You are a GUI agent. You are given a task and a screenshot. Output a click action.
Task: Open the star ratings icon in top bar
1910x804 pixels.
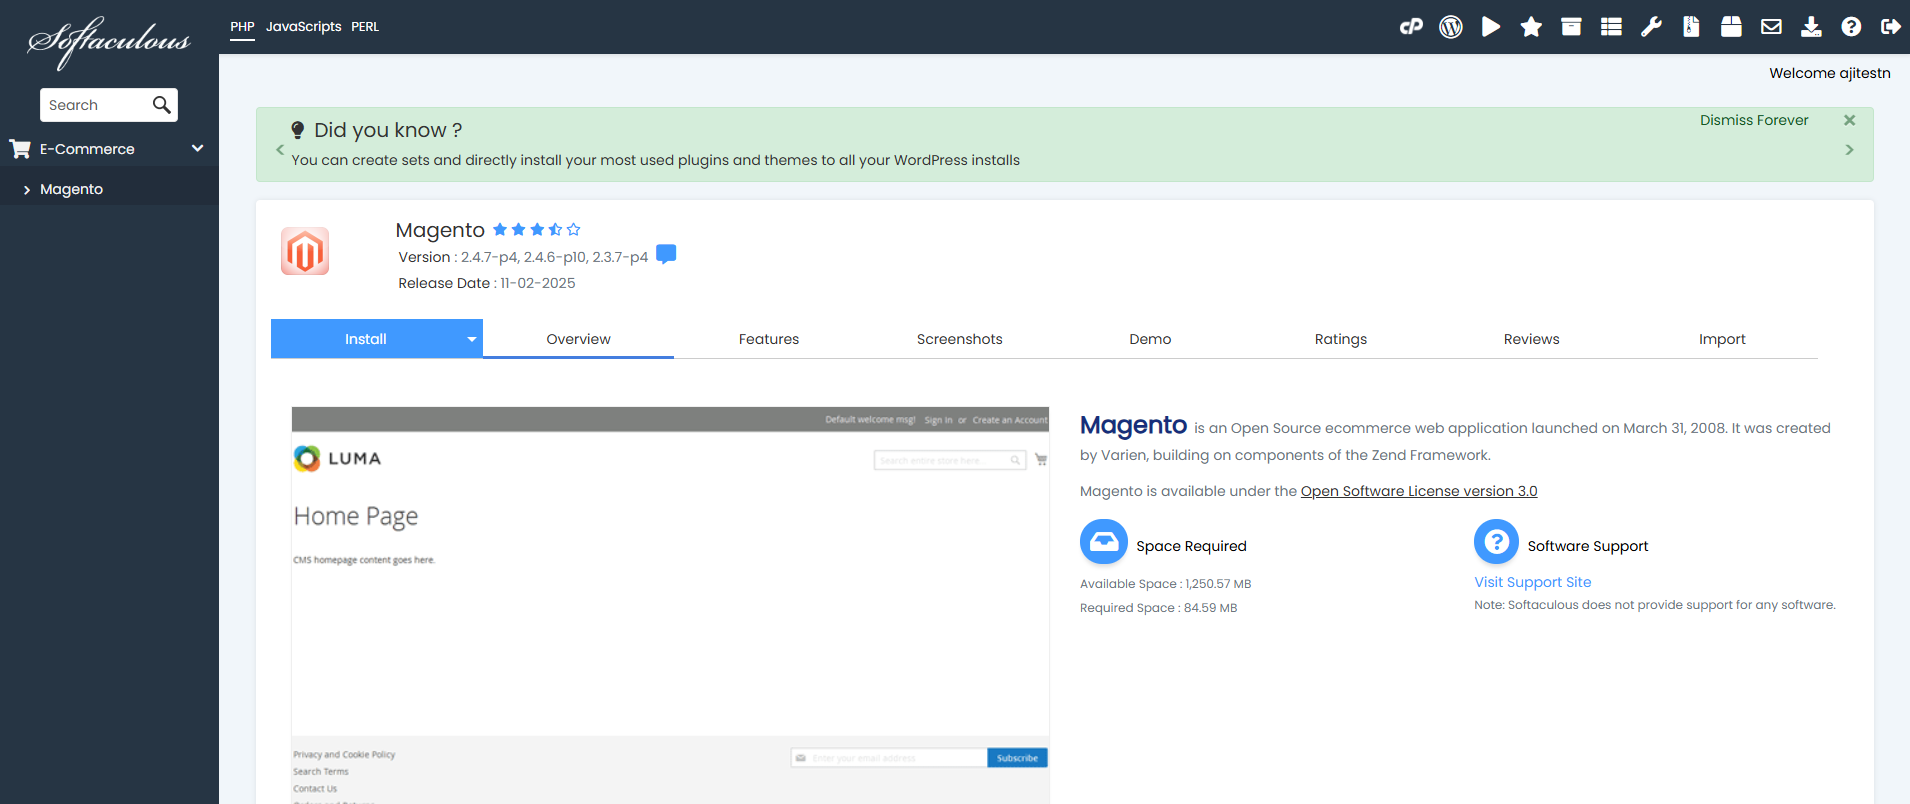[1531, 27]
